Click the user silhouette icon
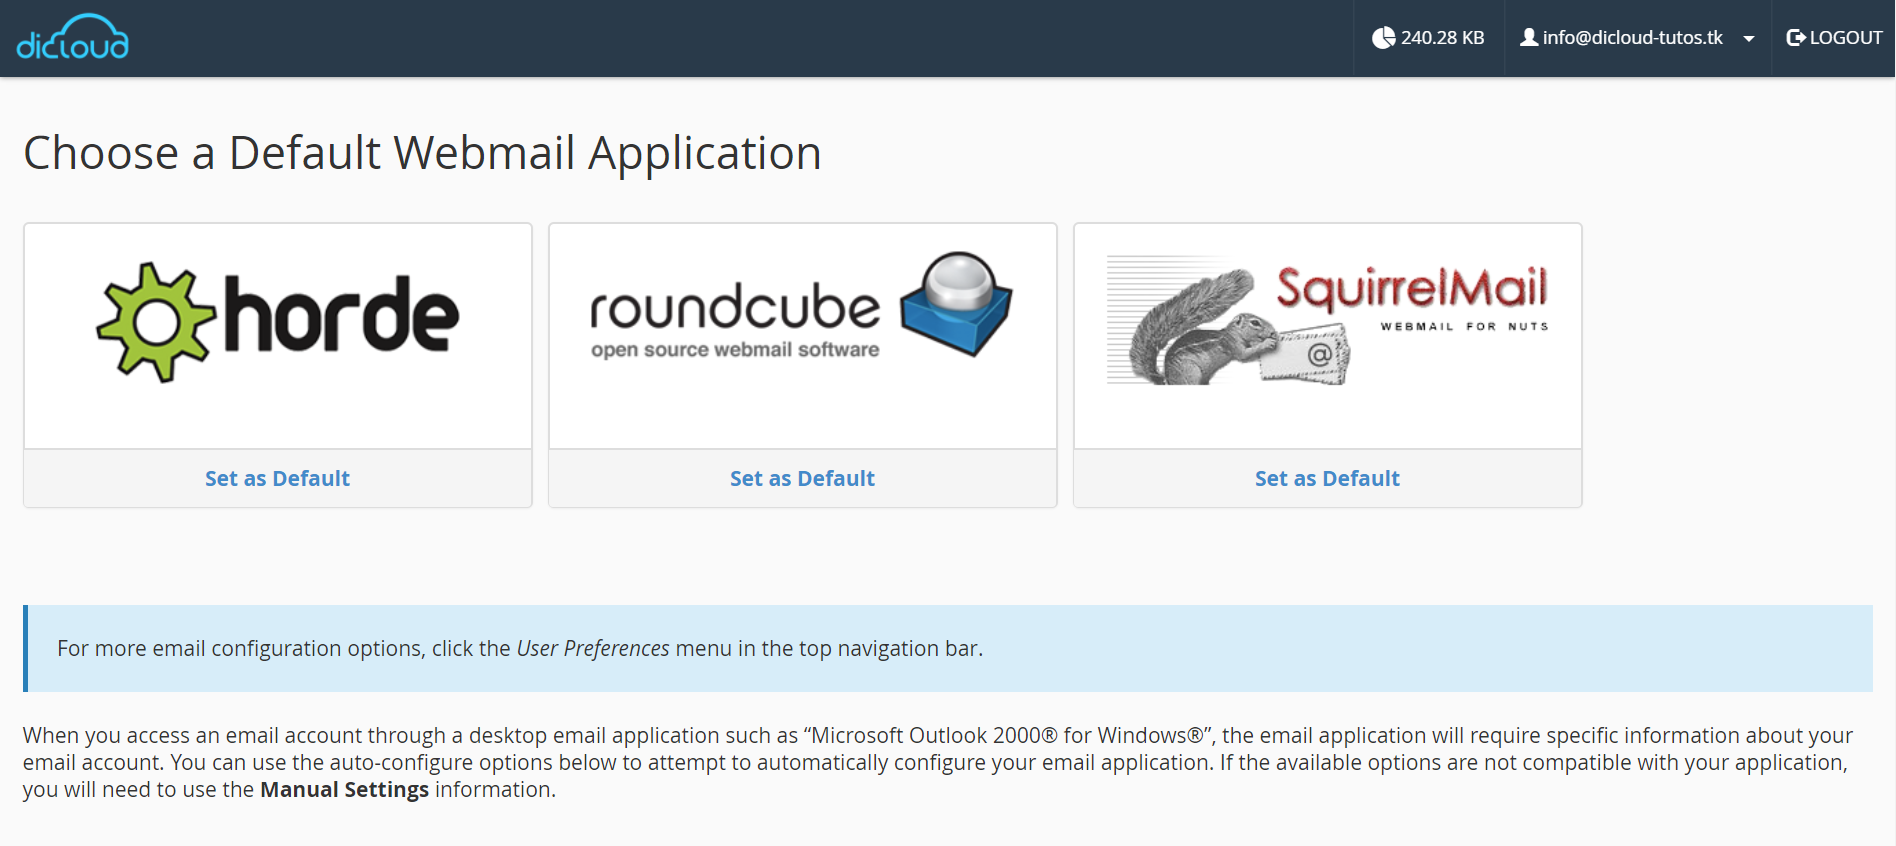This screenshot has width=1896, height=846. point(1529,37)
